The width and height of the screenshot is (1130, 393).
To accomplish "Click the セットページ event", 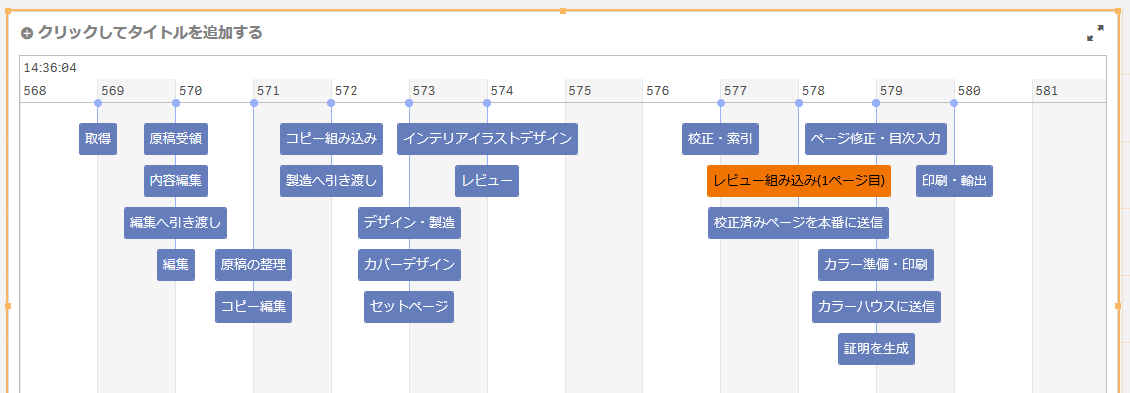I will click(409, 306).
